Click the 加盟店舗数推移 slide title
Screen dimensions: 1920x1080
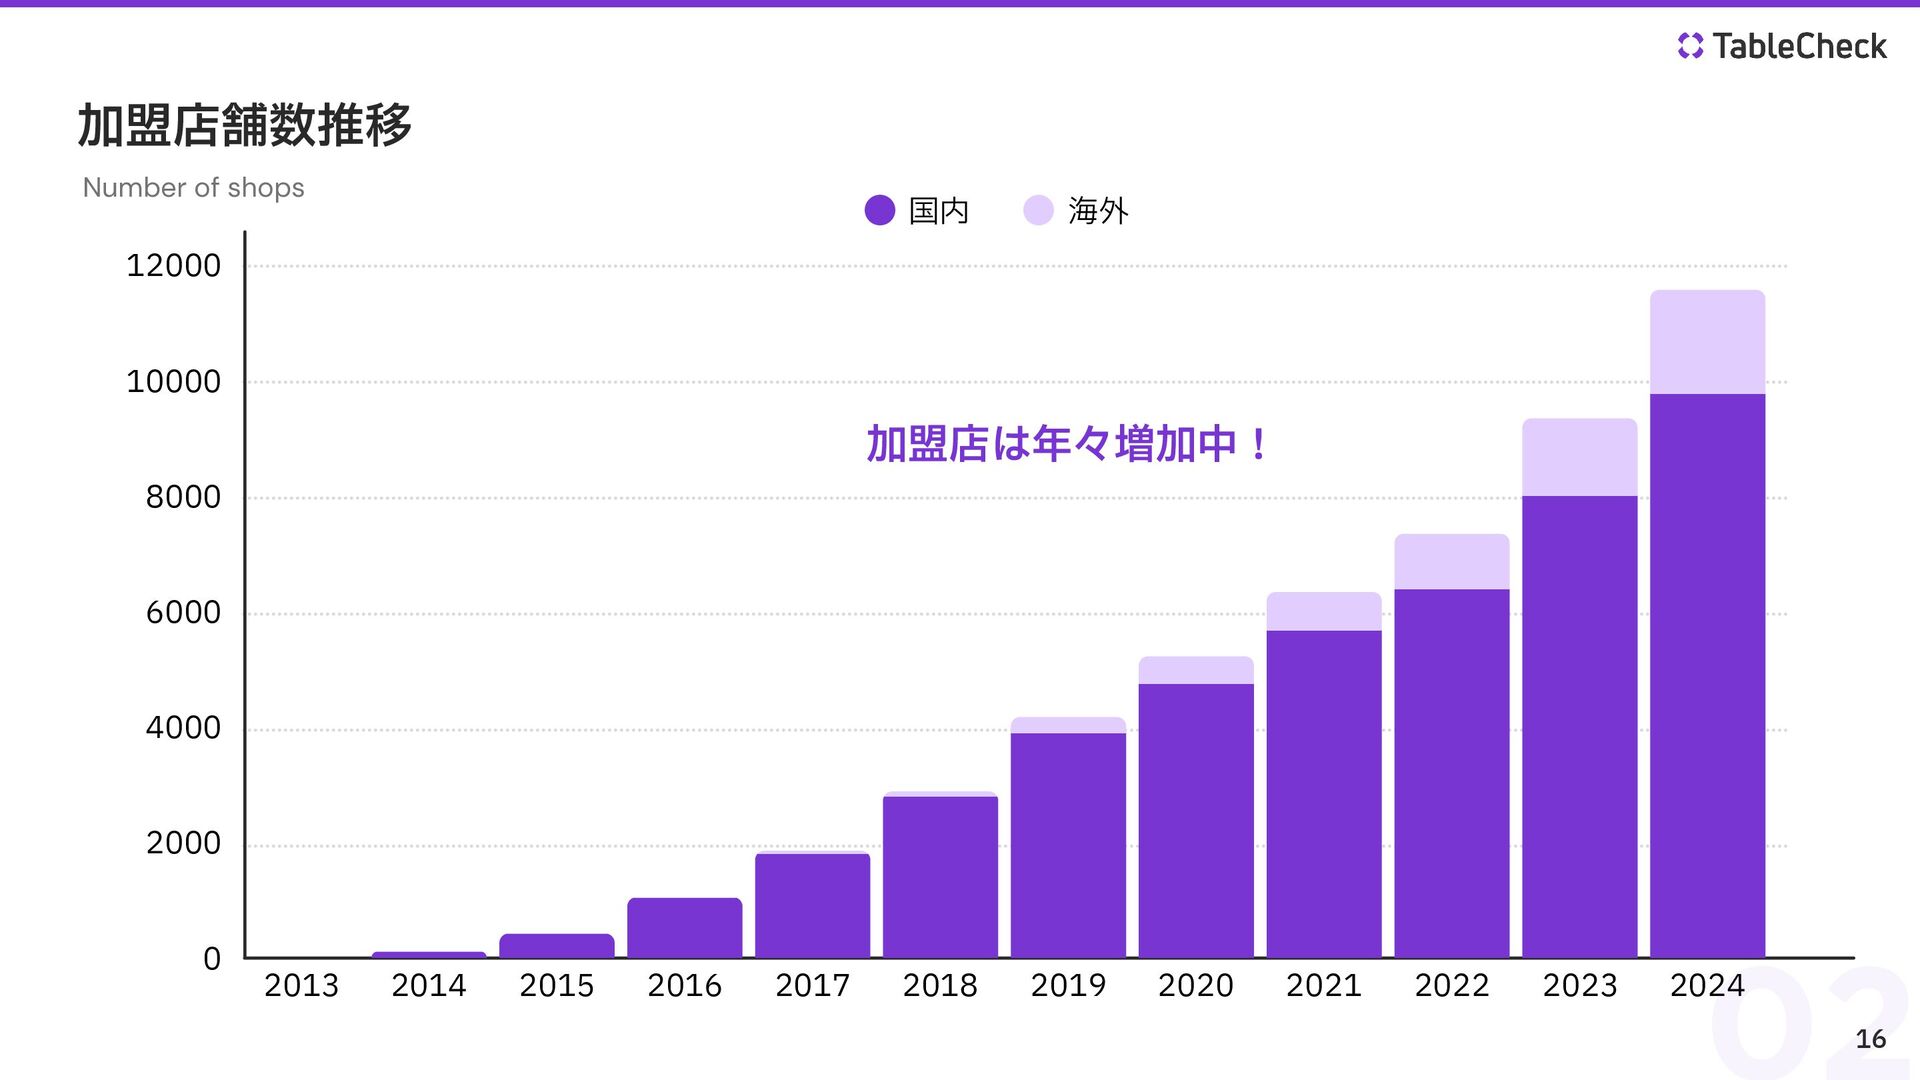(244, 125)
